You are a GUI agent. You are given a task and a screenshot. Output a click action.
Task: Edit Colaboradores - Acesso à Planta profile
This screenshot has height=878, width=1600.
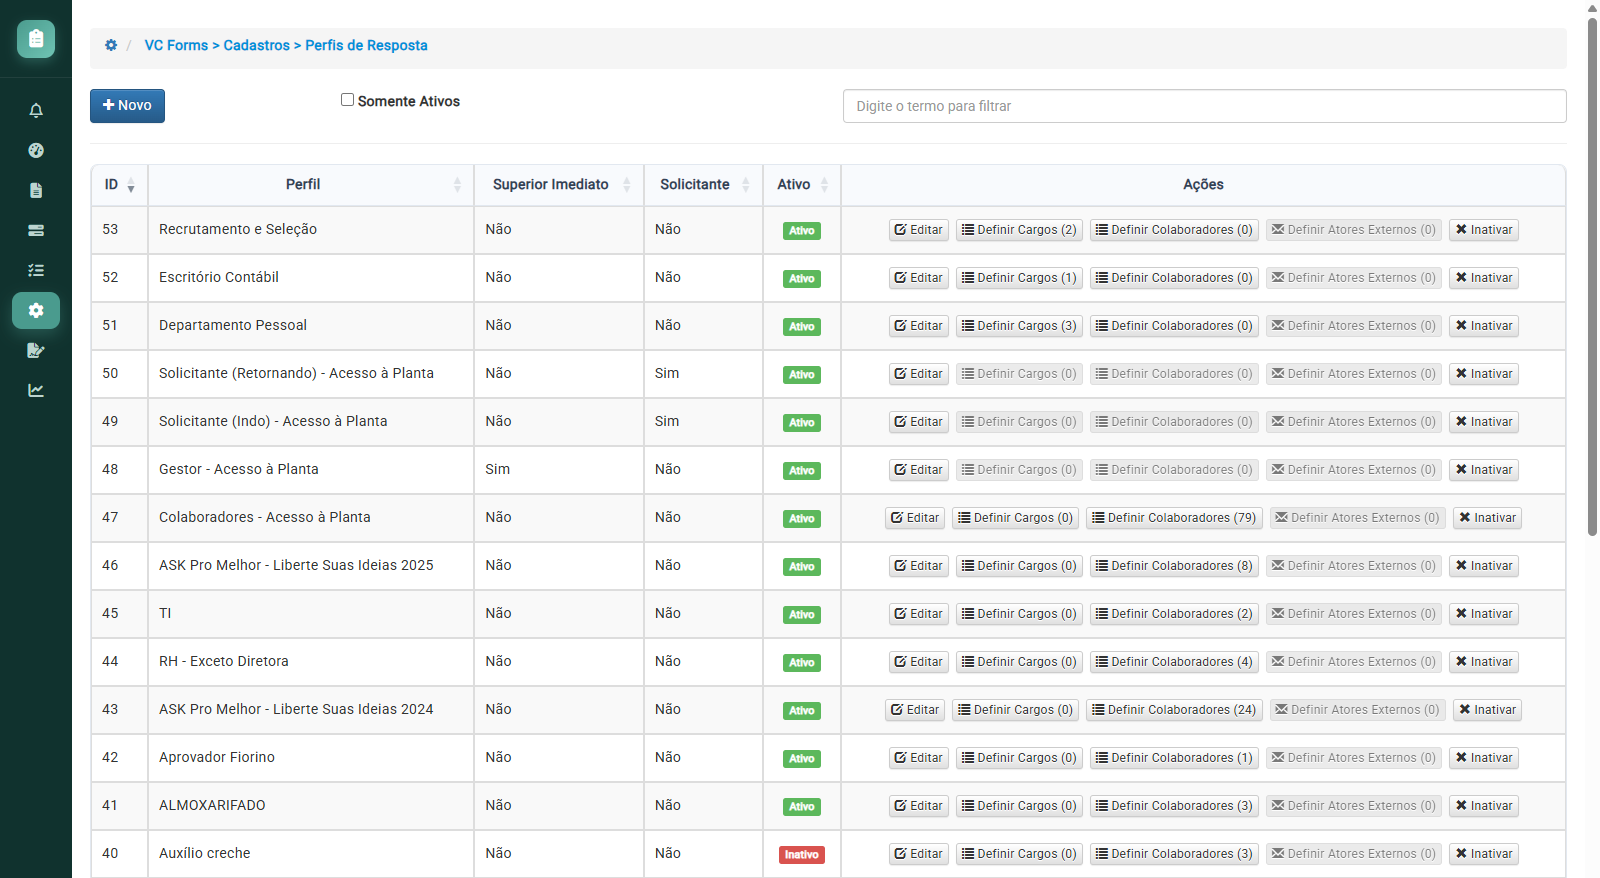coord(915,518)
